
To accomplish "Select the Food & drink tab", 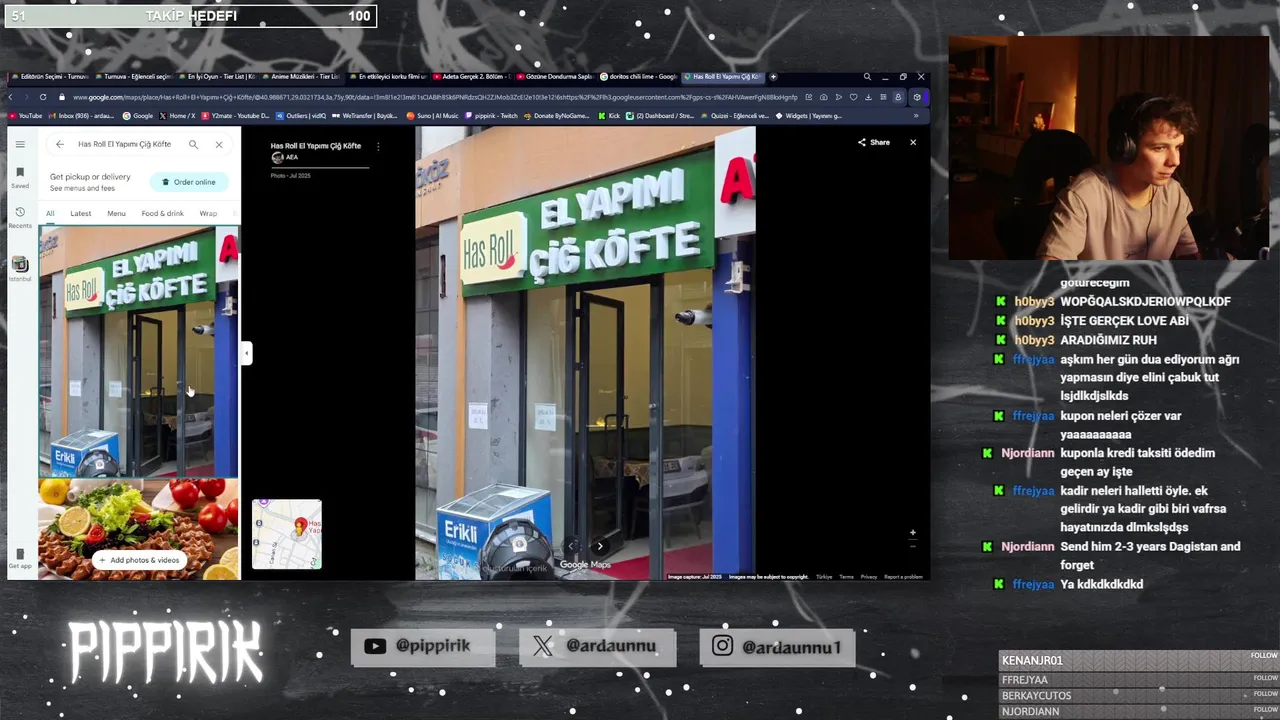I will coord(162,213).
